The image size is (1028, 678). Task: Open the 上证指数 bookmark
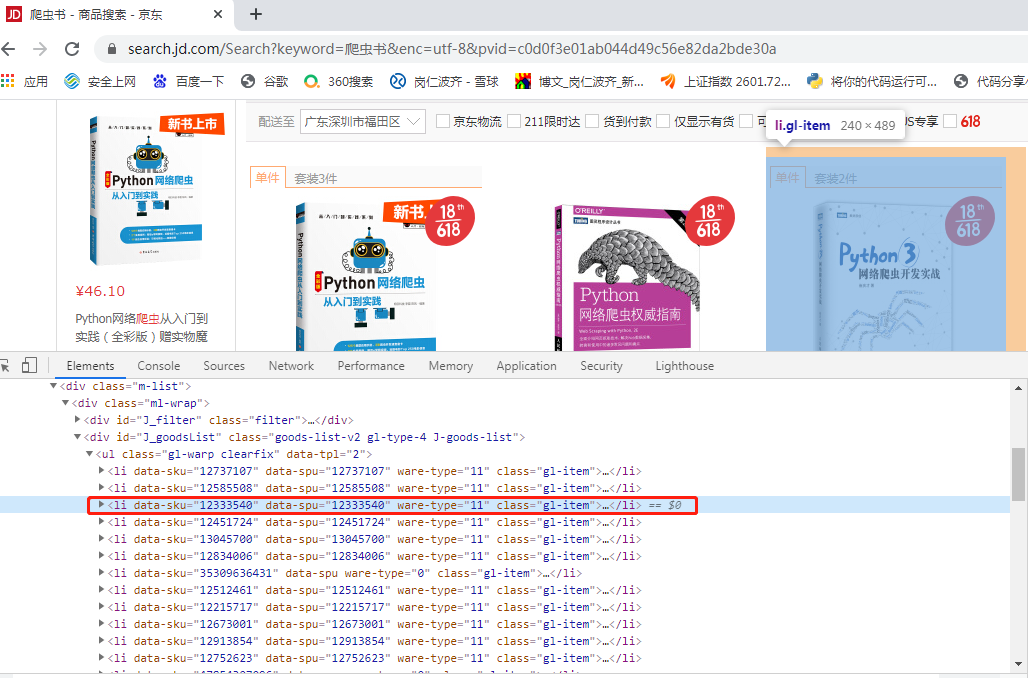[x=725, y=81]
